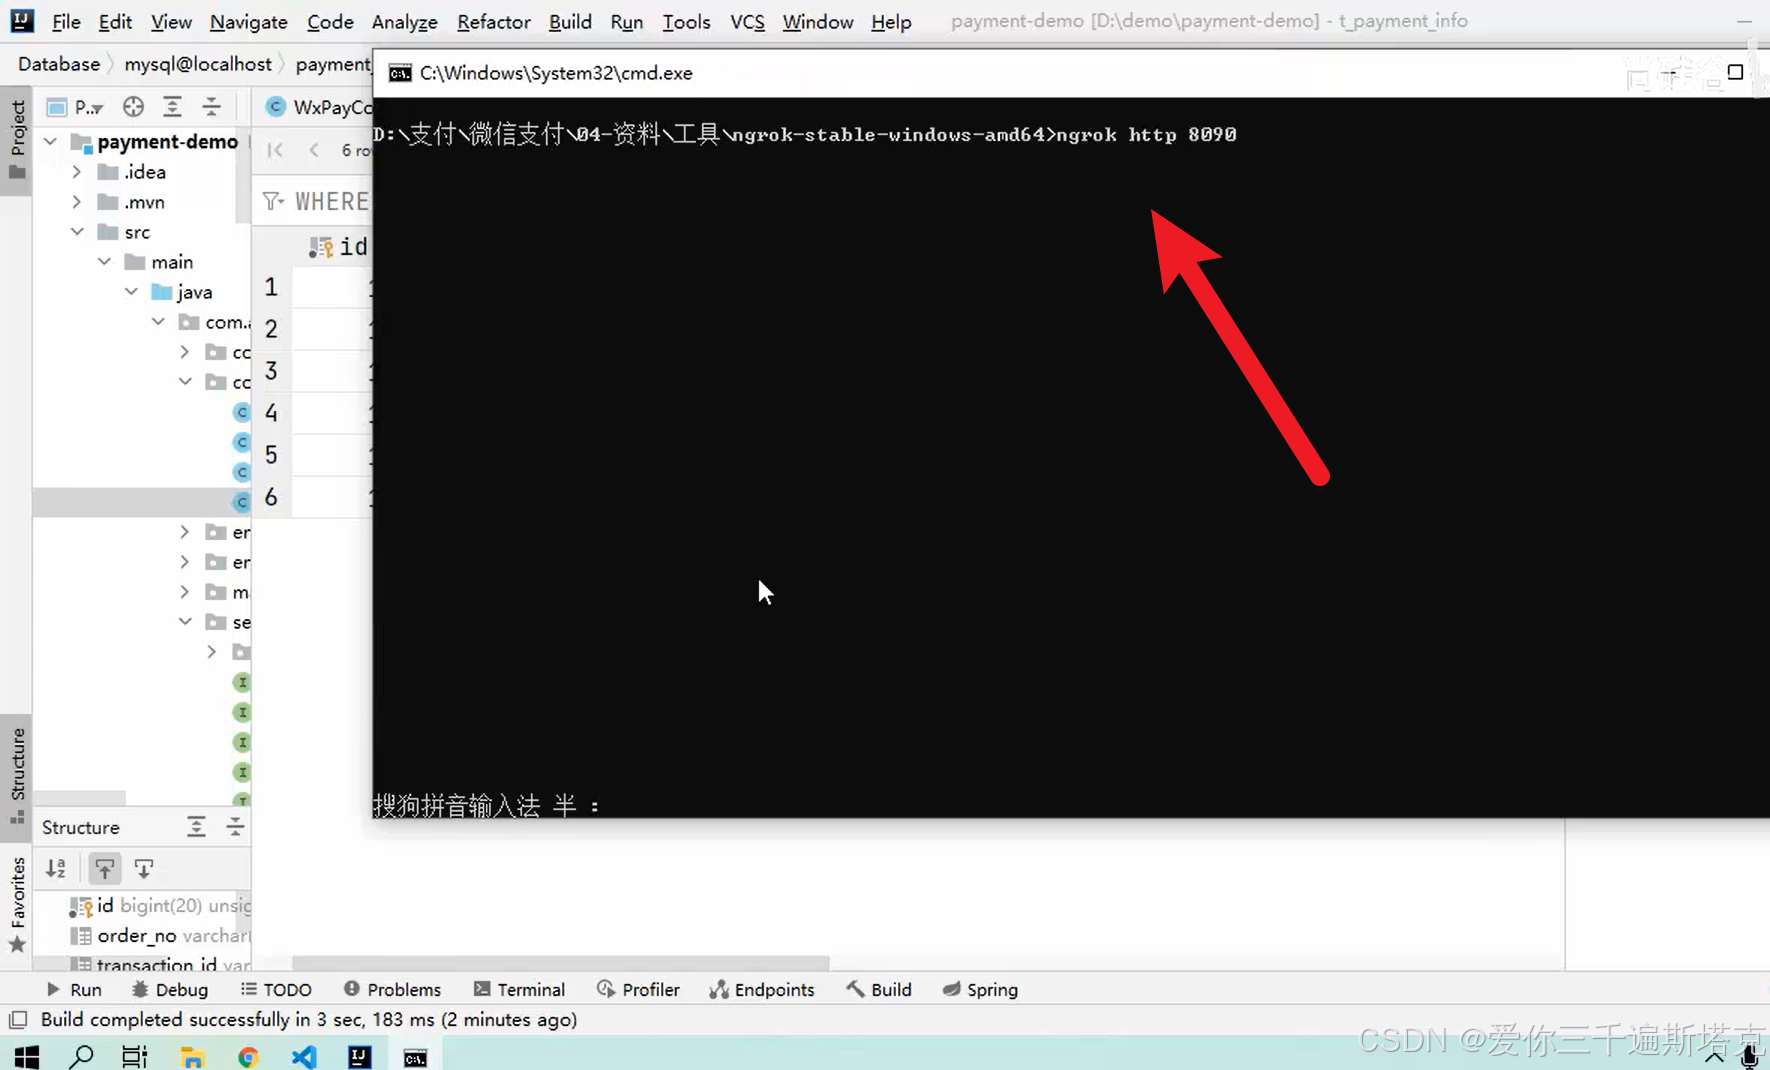Open the Window menu

[817, 21]
